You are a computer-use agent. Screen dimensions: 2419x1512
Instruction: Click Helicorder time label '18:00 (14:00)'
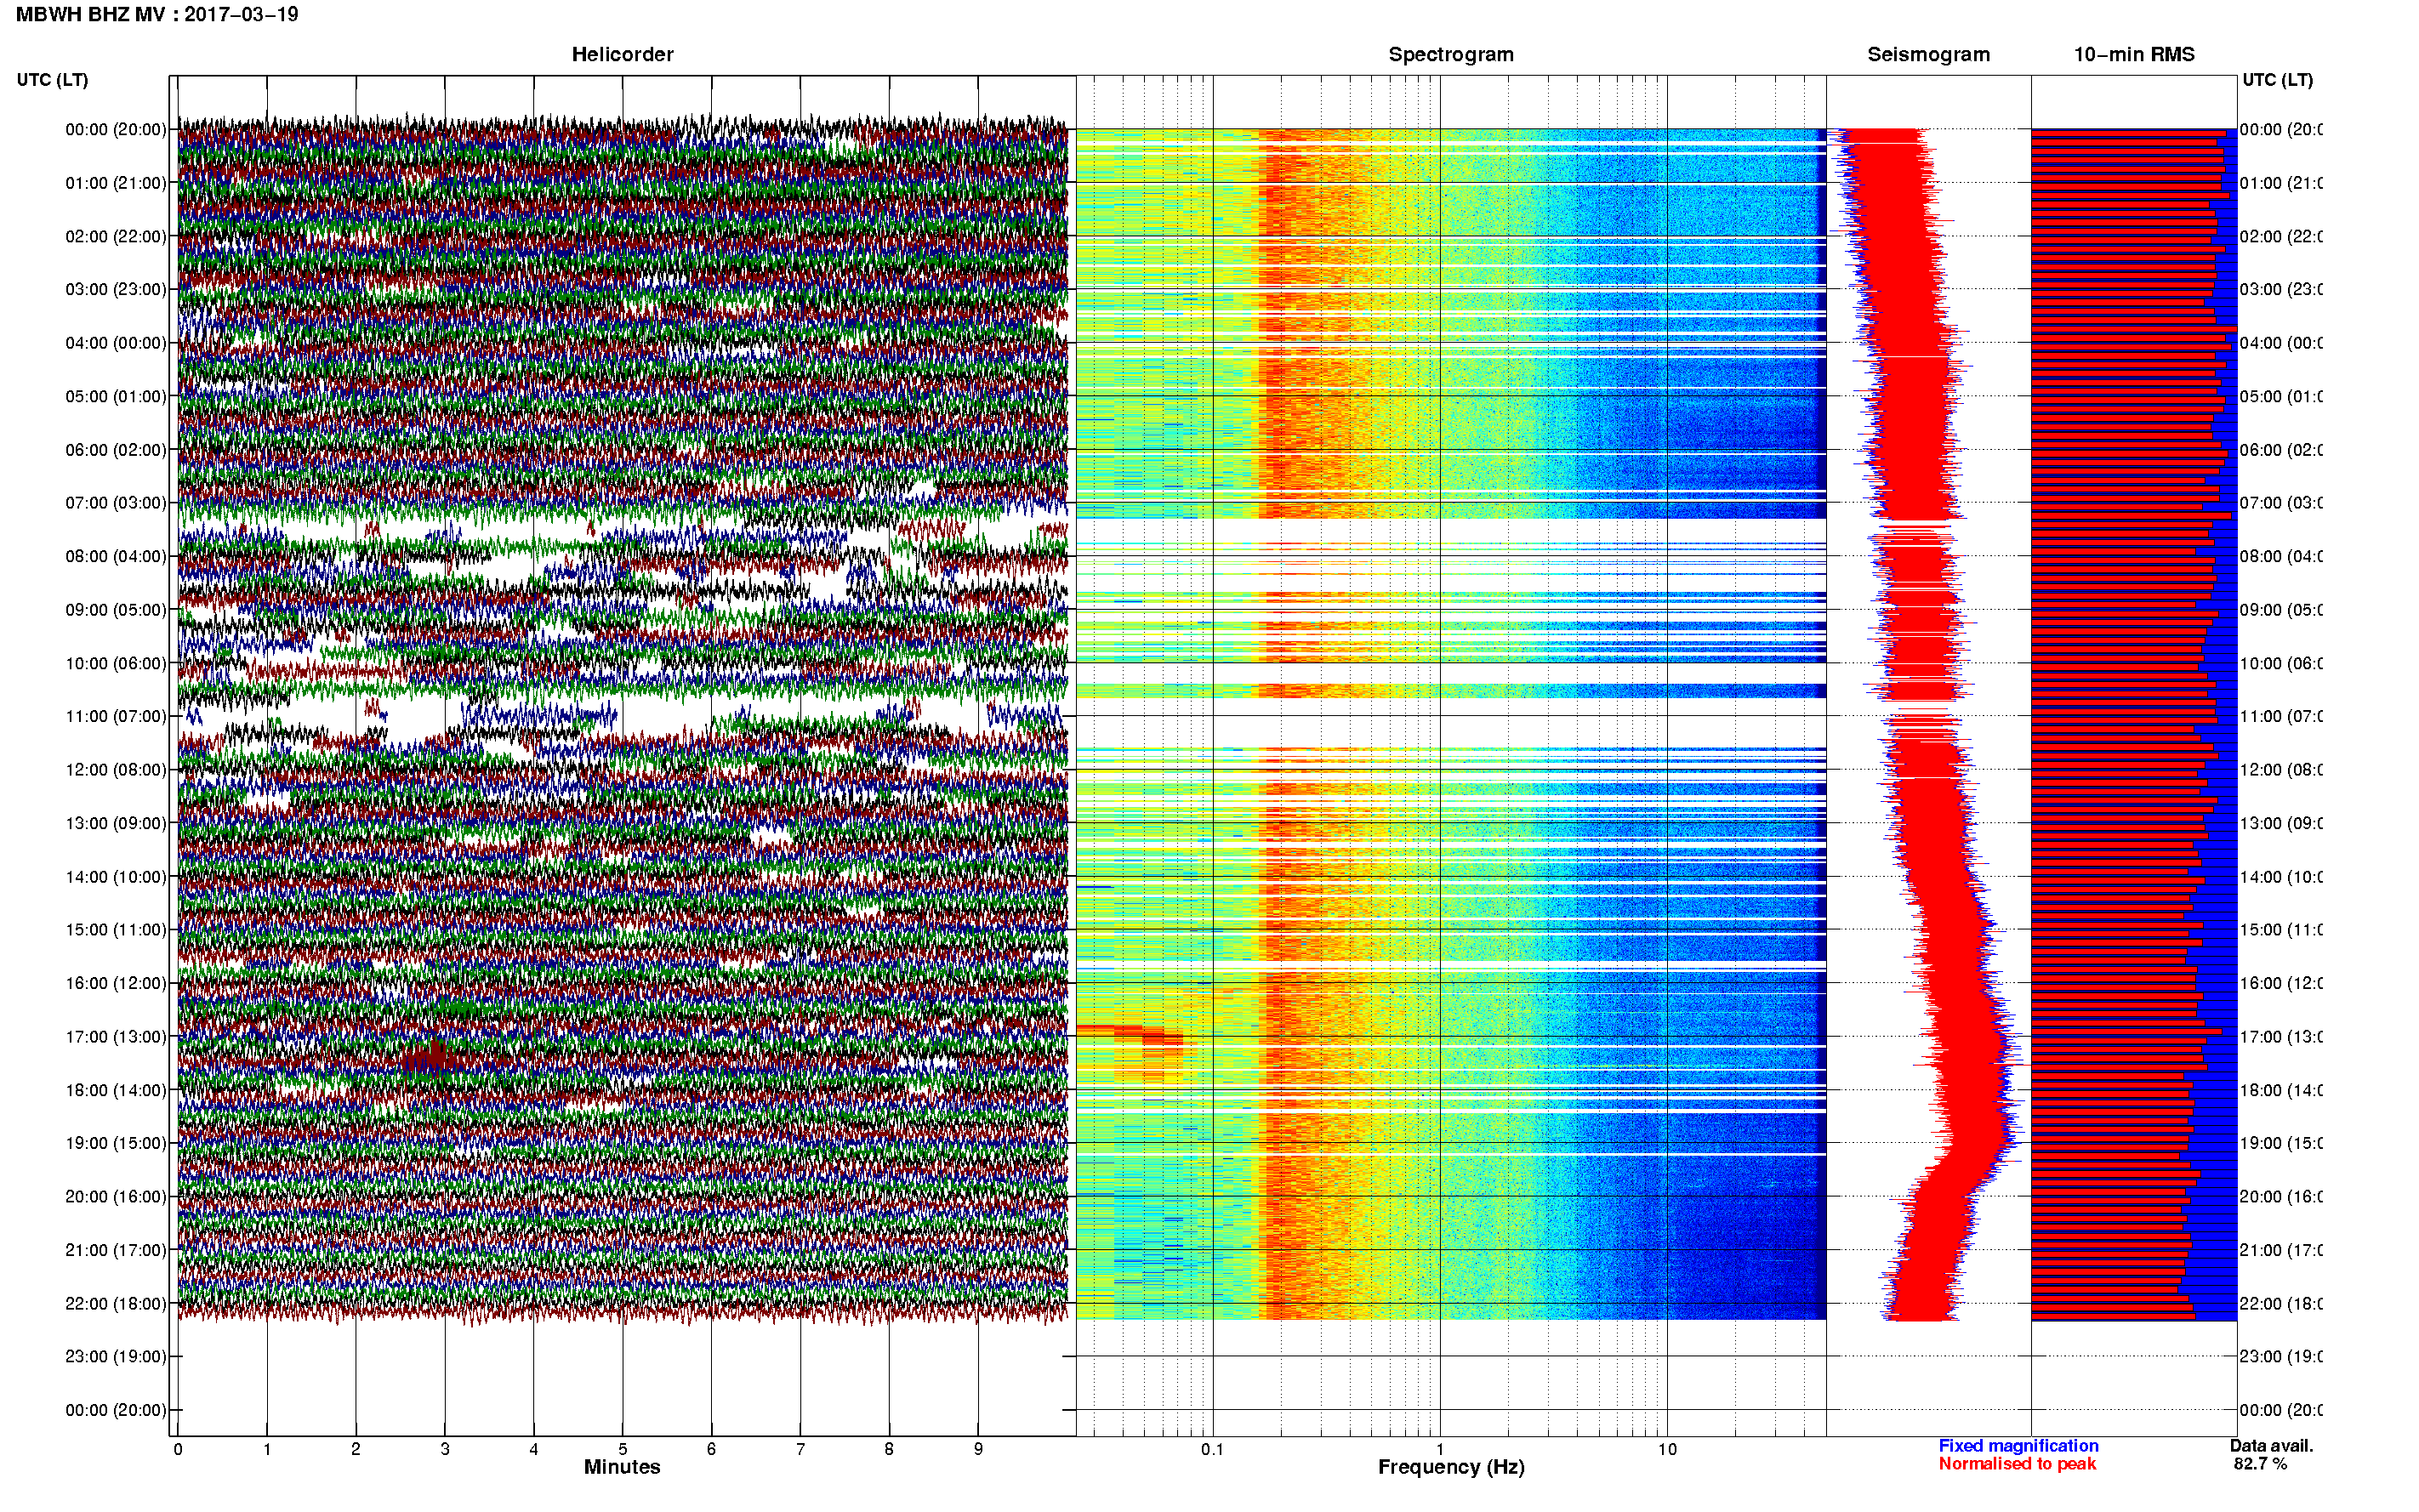click(116, 1090)
